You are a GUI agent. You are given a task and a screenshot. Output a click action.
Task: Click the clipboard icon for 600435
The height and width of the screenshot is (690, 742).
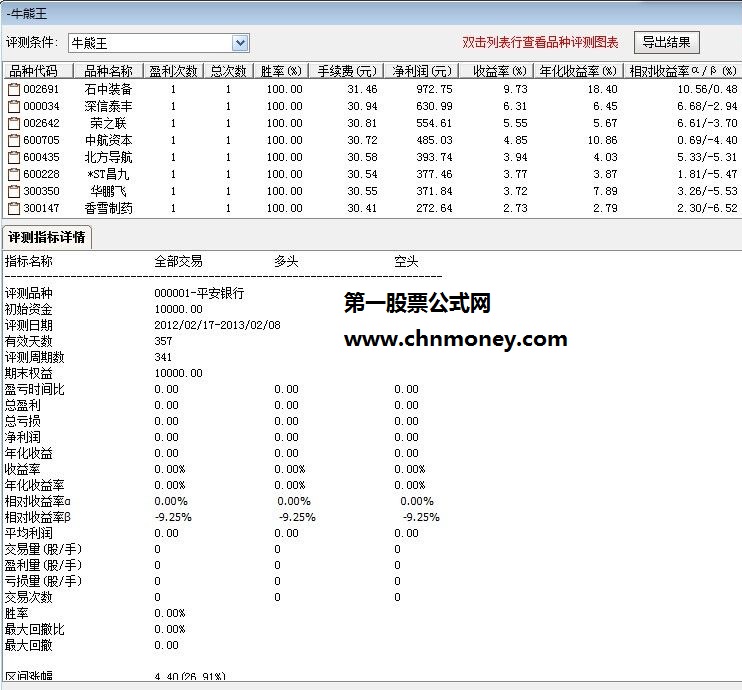14,157
